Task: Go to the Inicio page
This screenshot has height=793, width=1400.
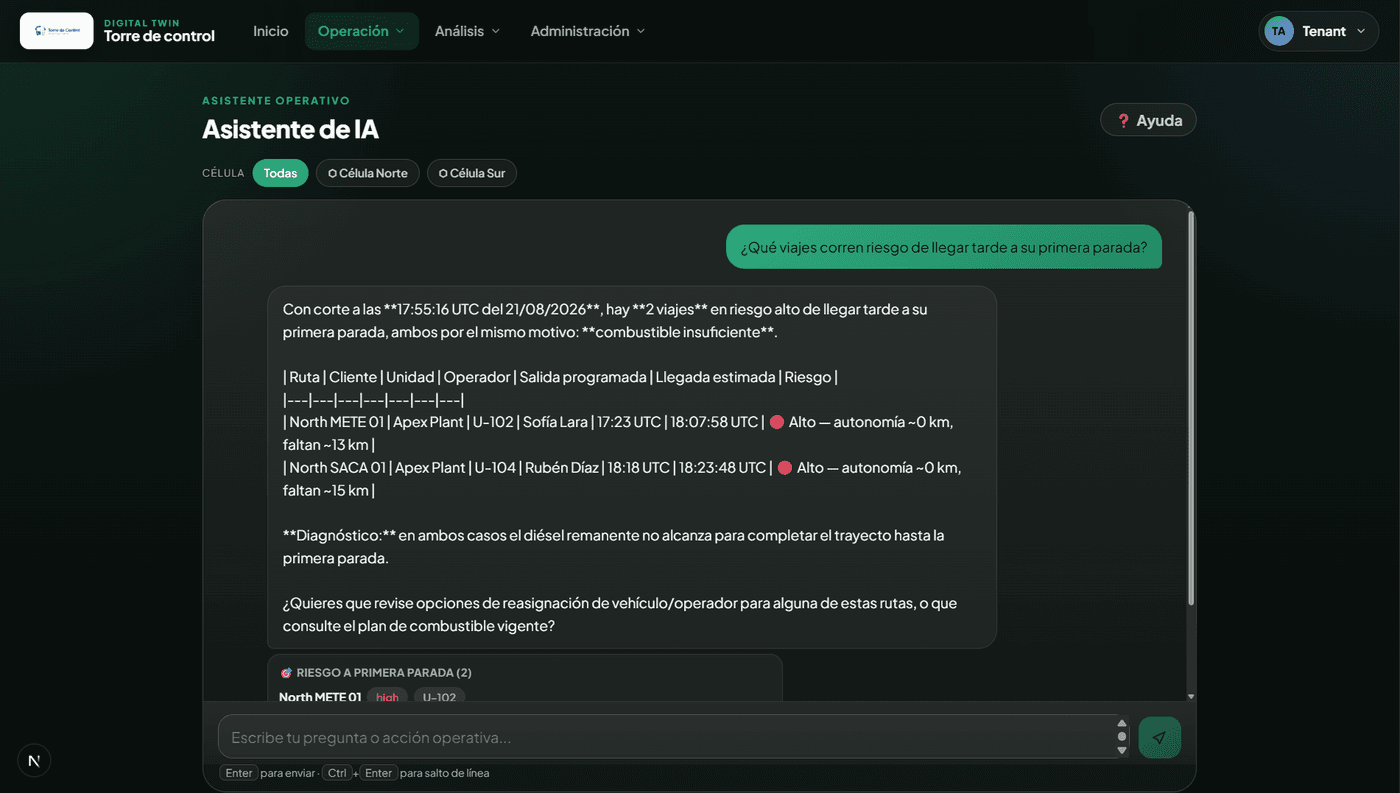Action: click(x=271, y=31)
